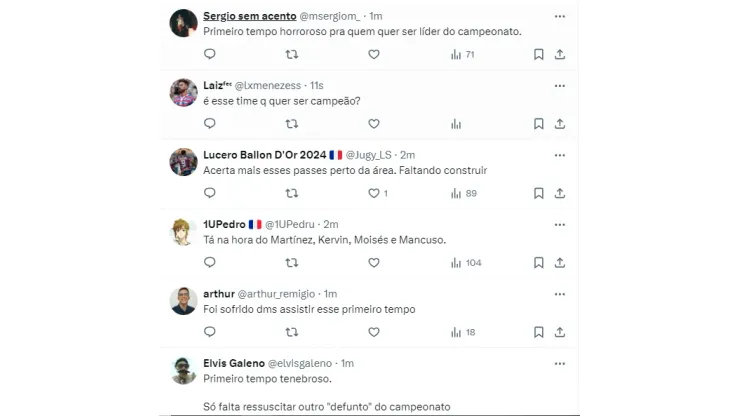Open more options on Sergio's tweet
The image size is (740, 416).
coord(560,16)
